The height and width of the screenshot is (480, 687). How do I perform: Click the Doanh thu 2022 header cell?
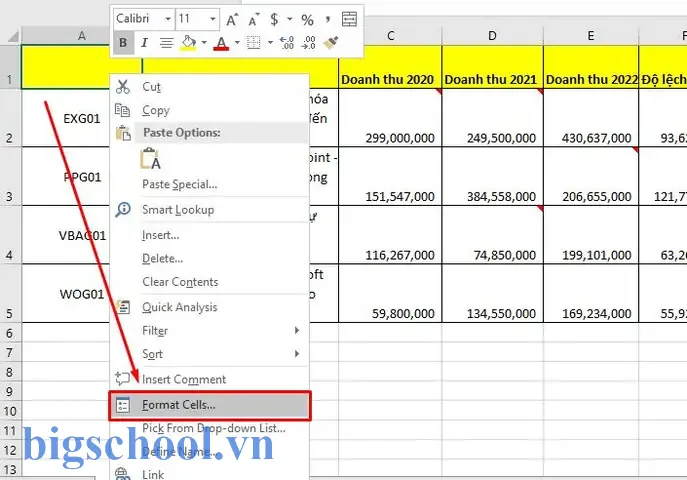point(591,67)
